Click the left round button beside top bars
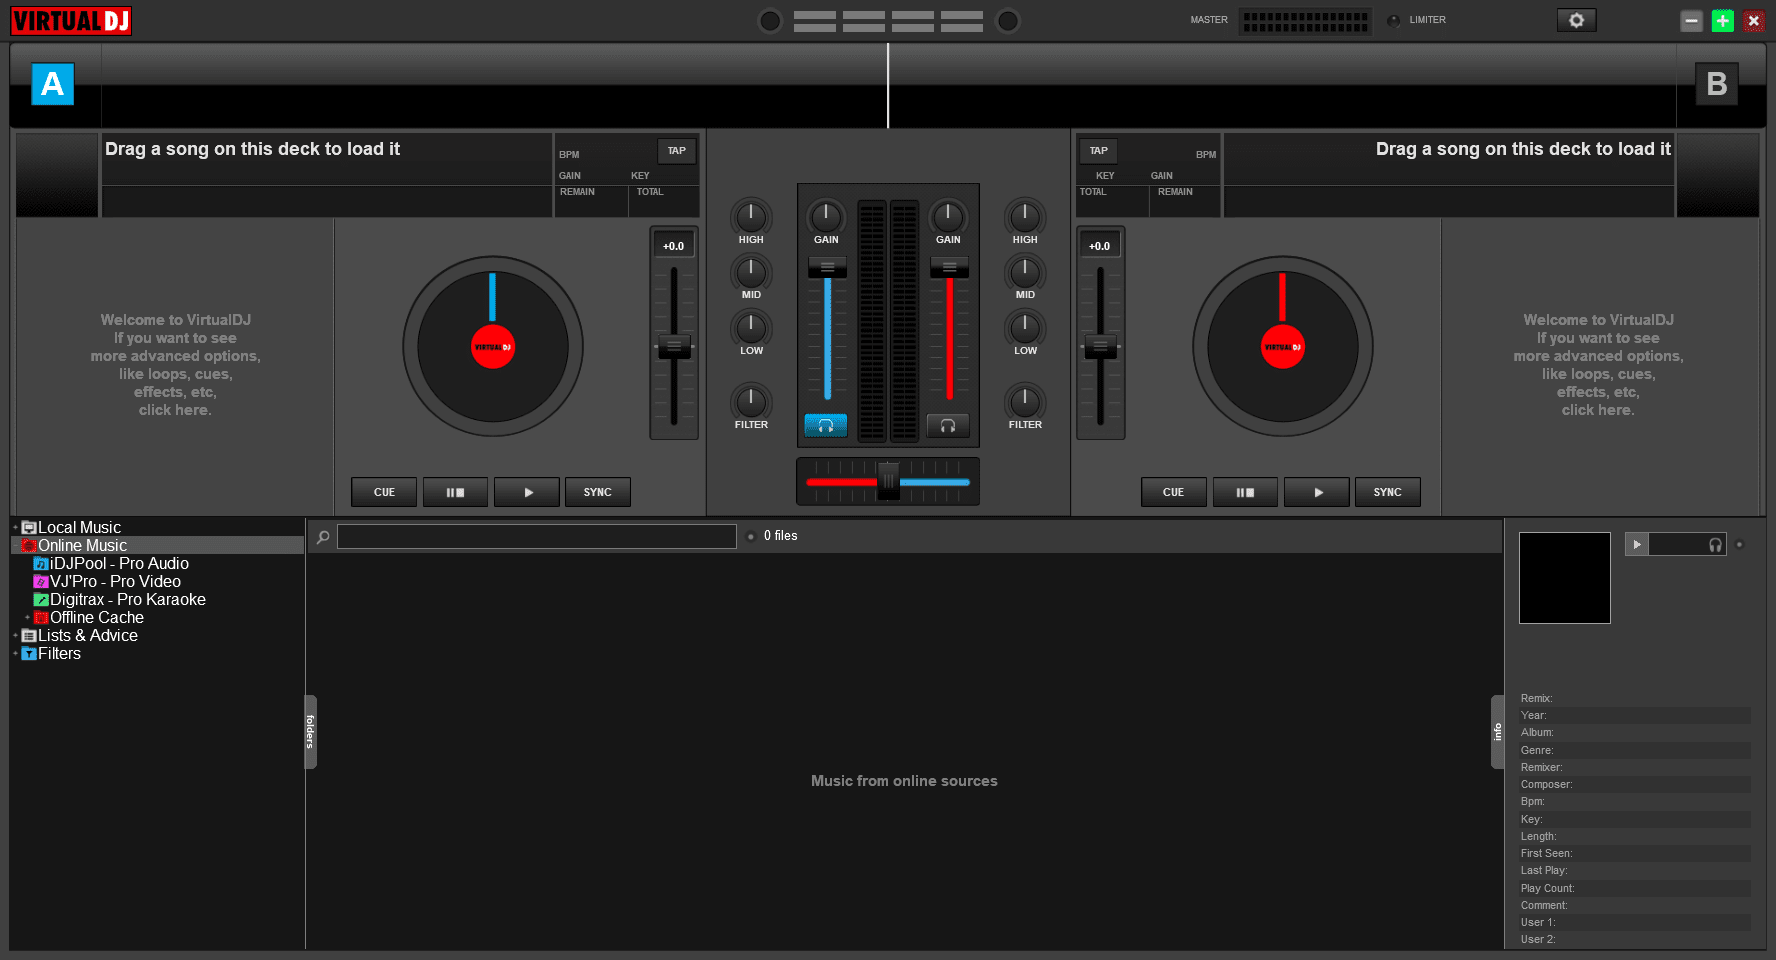1776x960 pixels. tap(769, 21)
